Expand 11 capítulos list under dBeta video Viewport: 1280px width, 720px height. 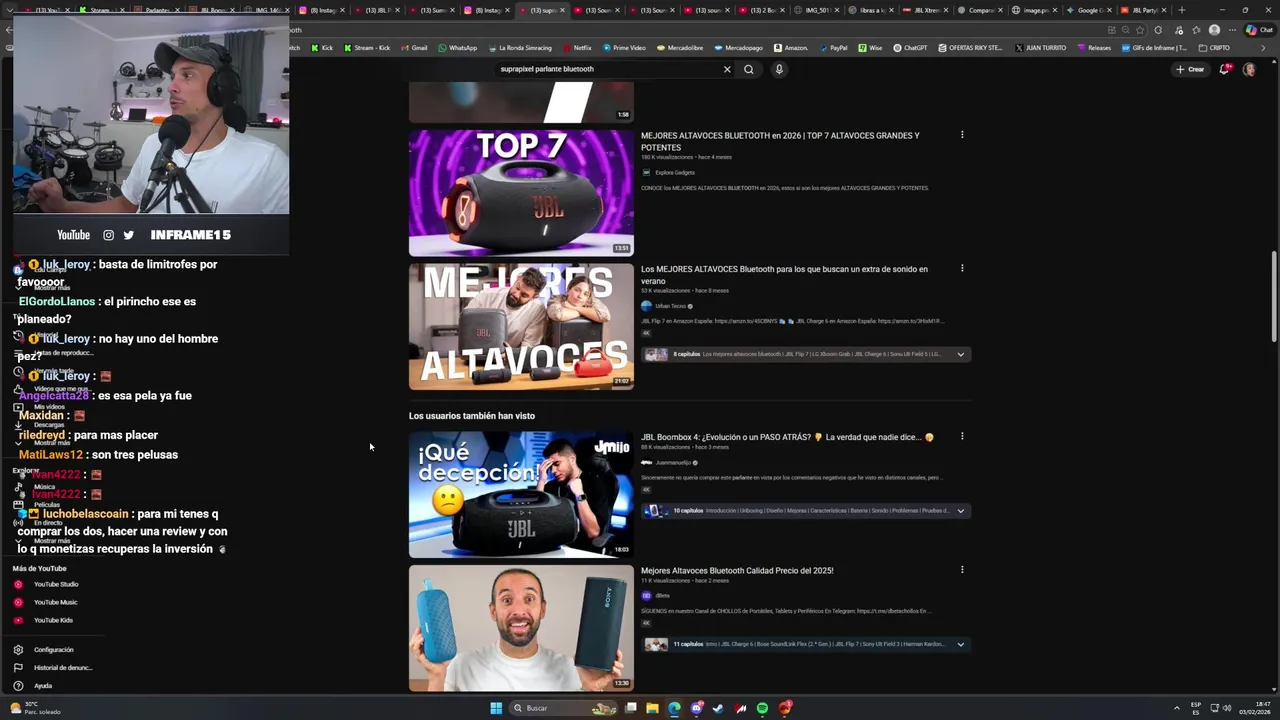(x=961, y=644)
